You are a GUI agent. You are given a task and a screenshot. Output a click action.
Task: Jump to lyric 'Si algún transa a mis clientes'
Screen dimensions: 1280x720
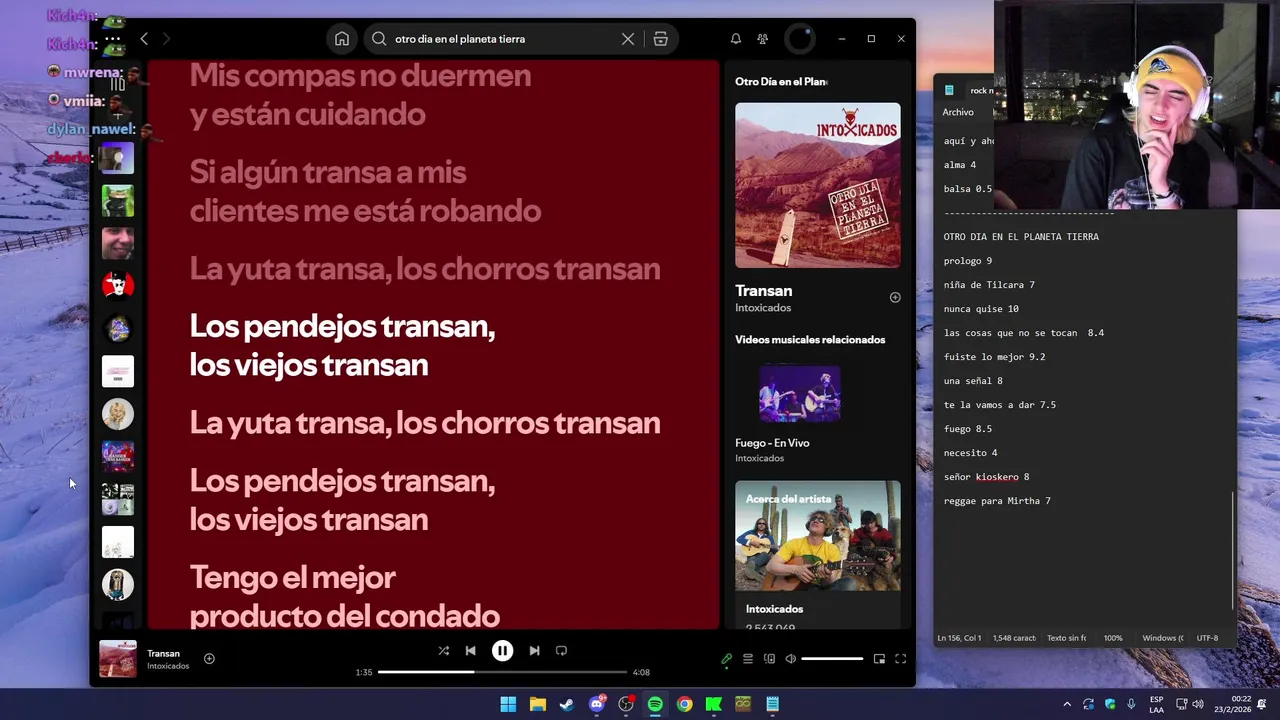pos(365,192)
